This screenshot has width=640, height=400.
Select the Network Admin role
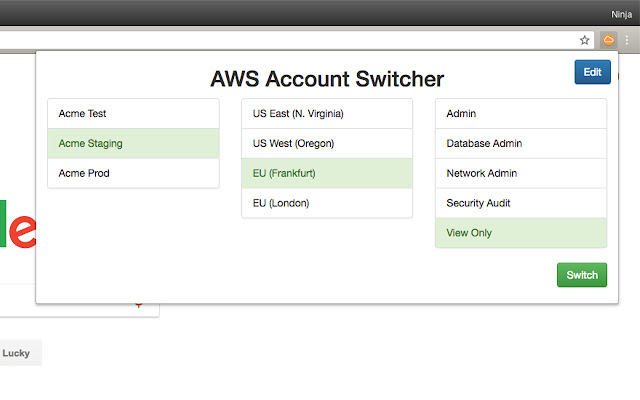(521, 173)
